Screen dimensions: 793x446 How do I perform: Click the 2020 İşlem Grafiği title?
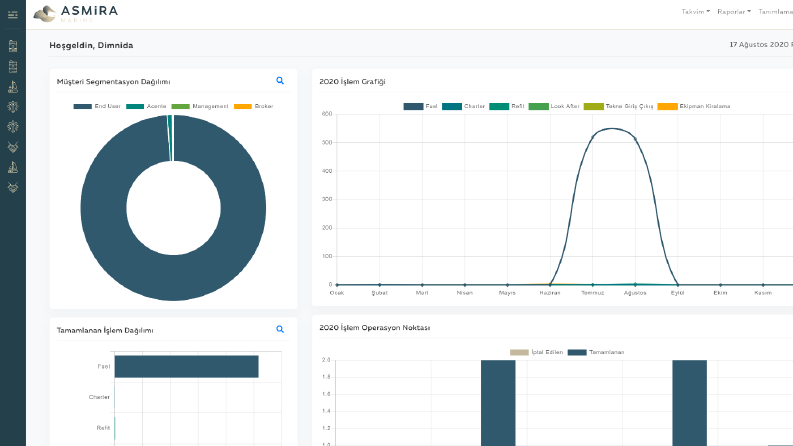click(352, 81)
